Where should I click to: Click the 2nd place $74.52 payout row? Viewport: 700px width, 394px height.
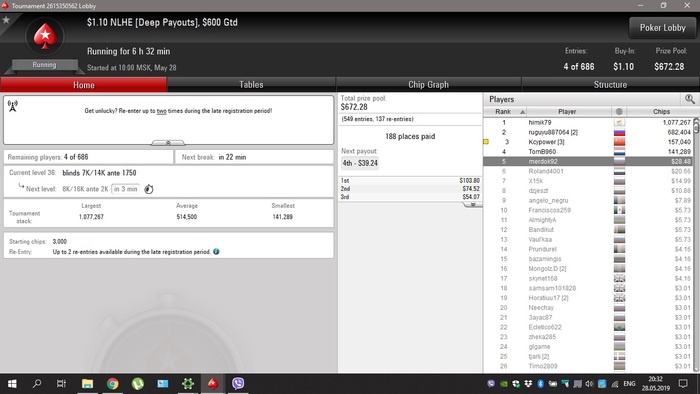(410, 189)
